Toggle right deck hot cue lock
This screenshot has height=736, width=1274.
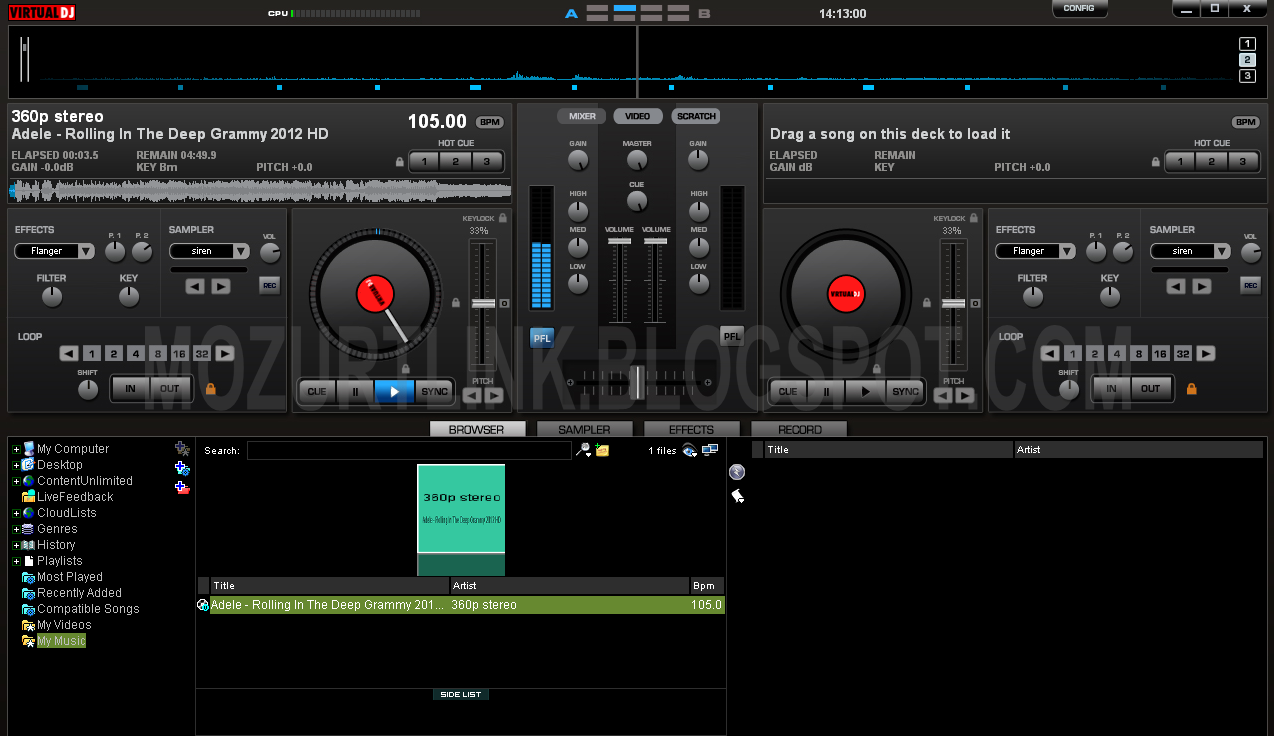click(1156, 161)
